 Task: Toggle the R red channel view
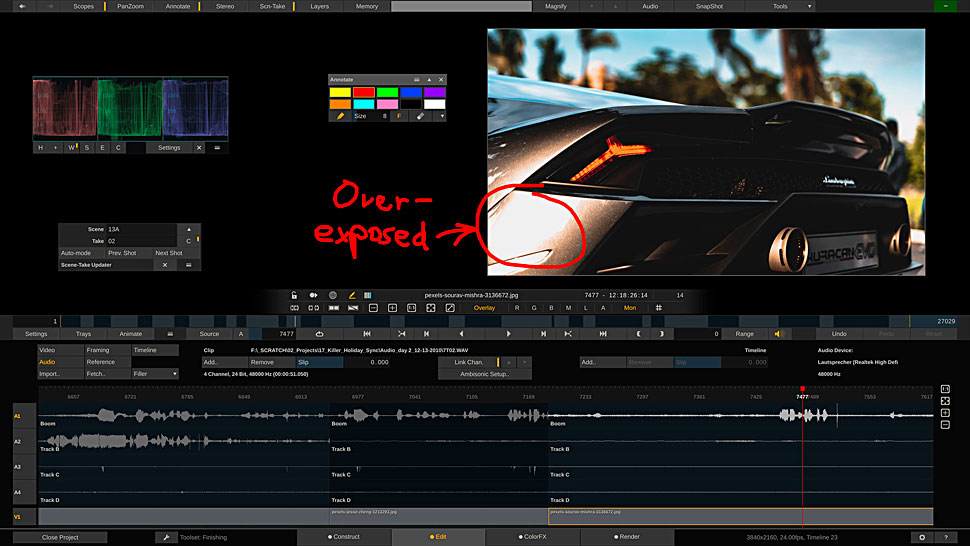517,307
